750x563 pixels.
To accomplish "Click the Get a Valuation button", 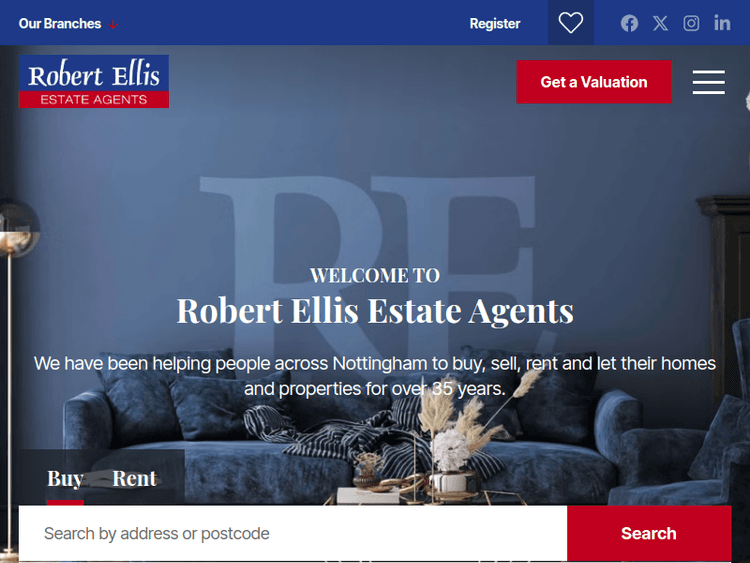I will pos(594,82).
